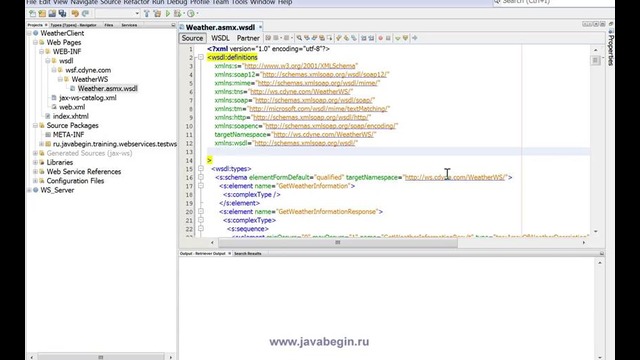Viewport: 640px width, 360px height.
Task: Collapse the WeatherClient project node
Action: (29, 33)
